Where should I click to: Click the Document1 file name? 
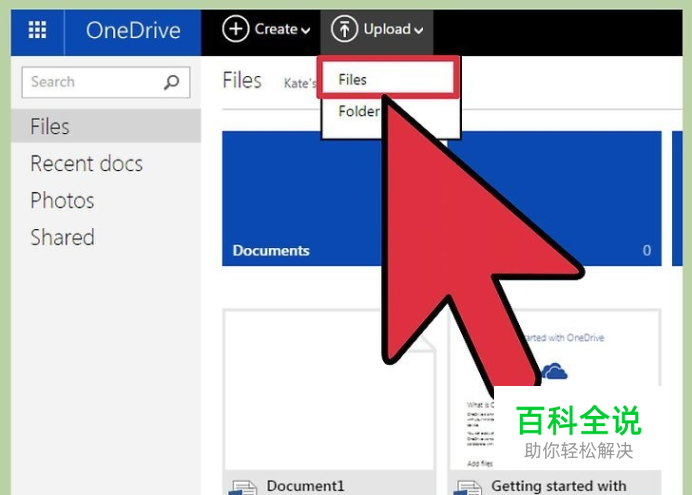(x=305, y=486)
